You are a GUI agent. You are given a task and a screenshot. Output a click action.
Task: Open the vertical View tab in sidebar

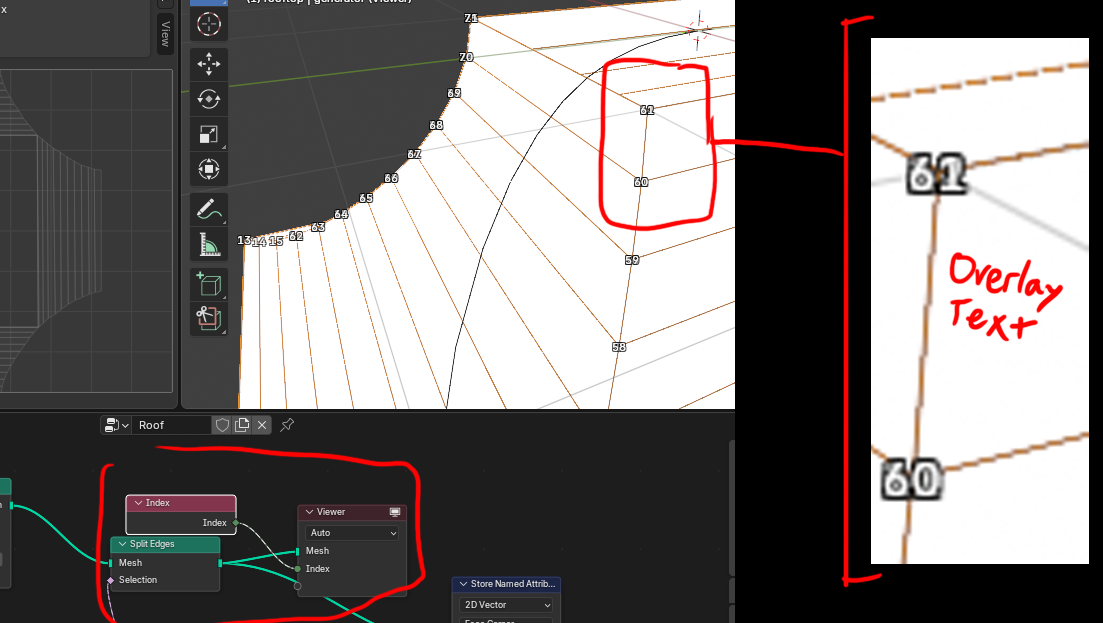coord(165,32)
